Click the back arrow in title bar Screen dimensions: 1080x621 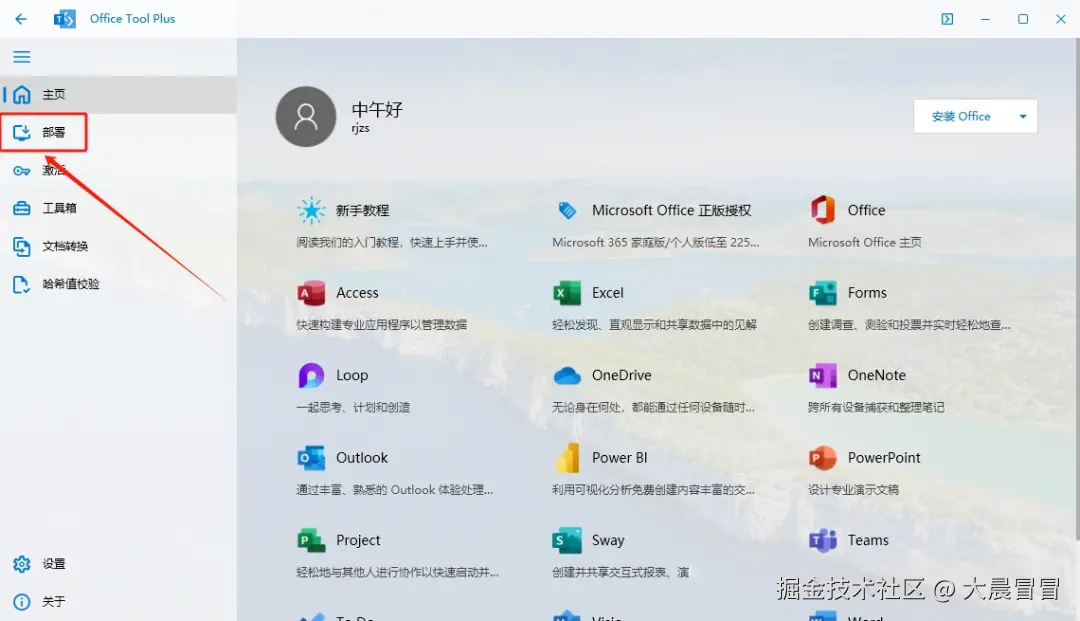(x=21, y=19)
